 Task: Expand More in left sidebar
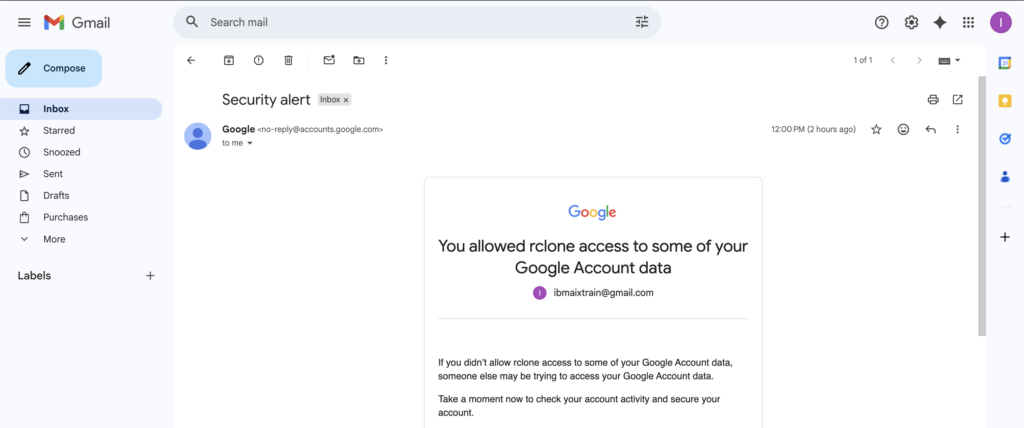[x=54, y=239]
